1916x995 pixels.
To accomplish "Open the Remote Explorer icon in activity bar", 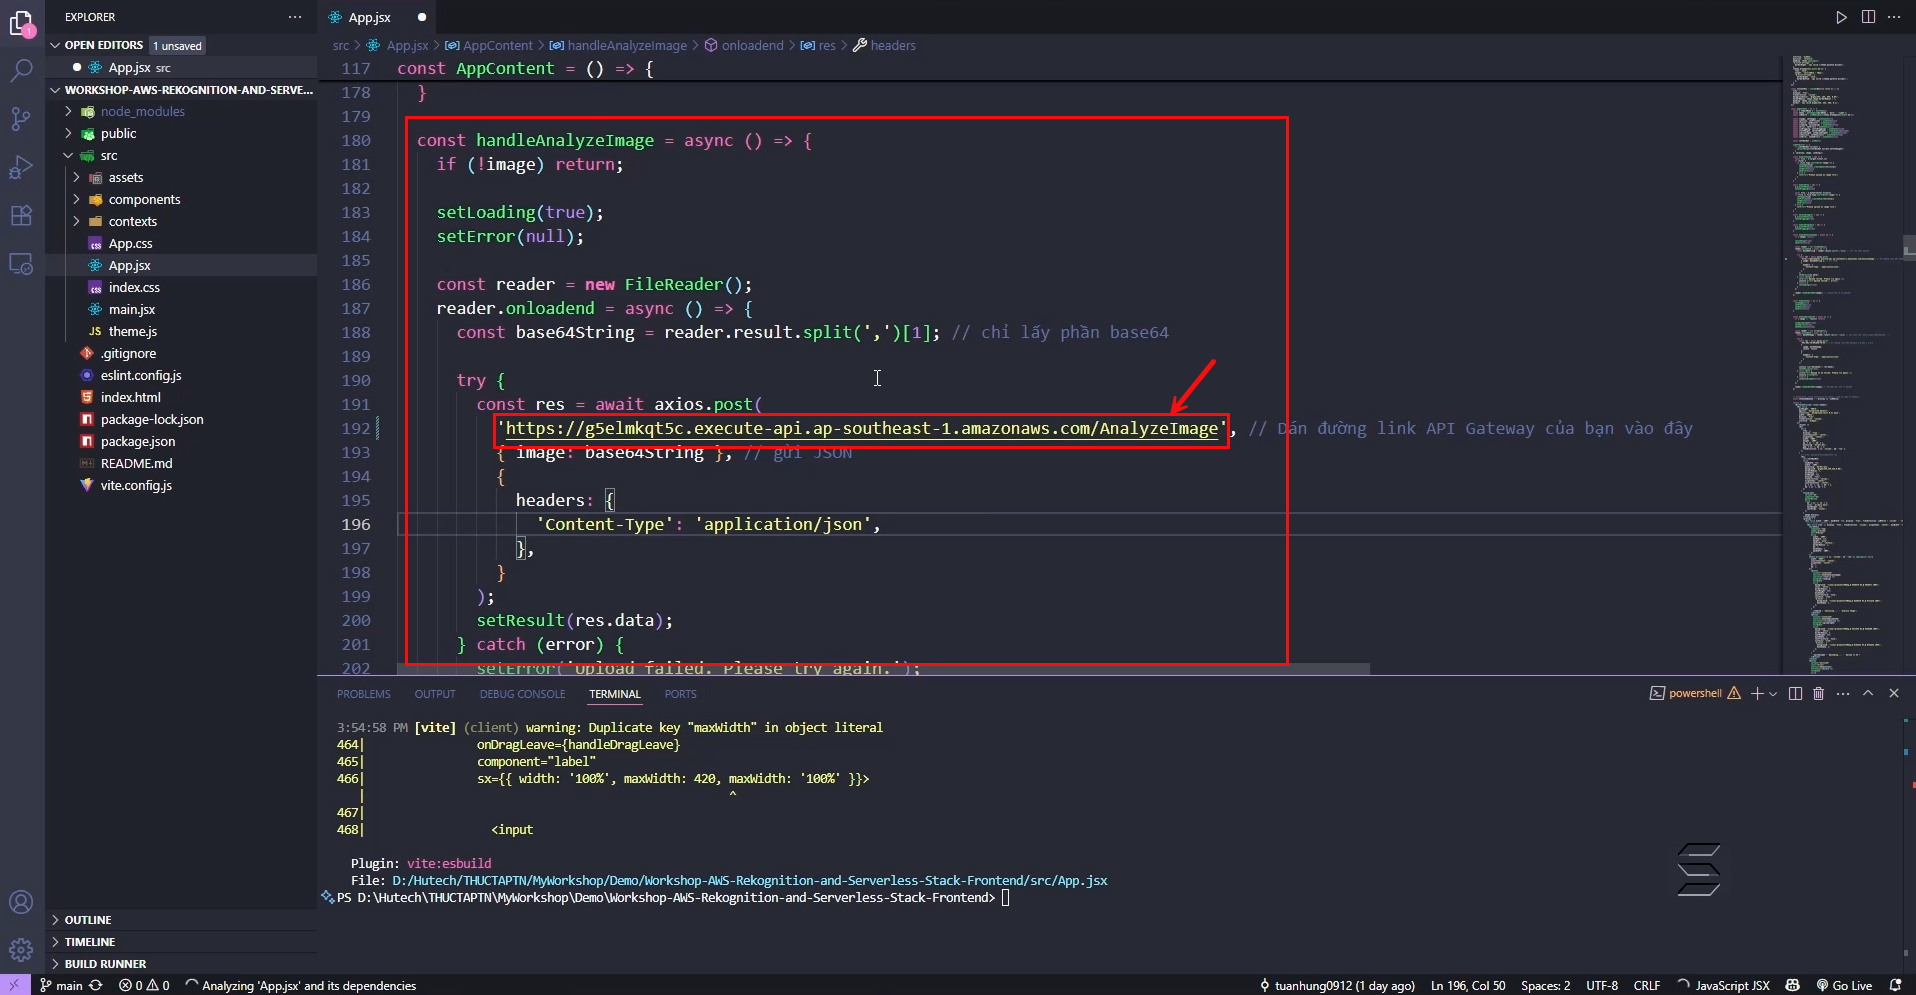I will point(21,264).
